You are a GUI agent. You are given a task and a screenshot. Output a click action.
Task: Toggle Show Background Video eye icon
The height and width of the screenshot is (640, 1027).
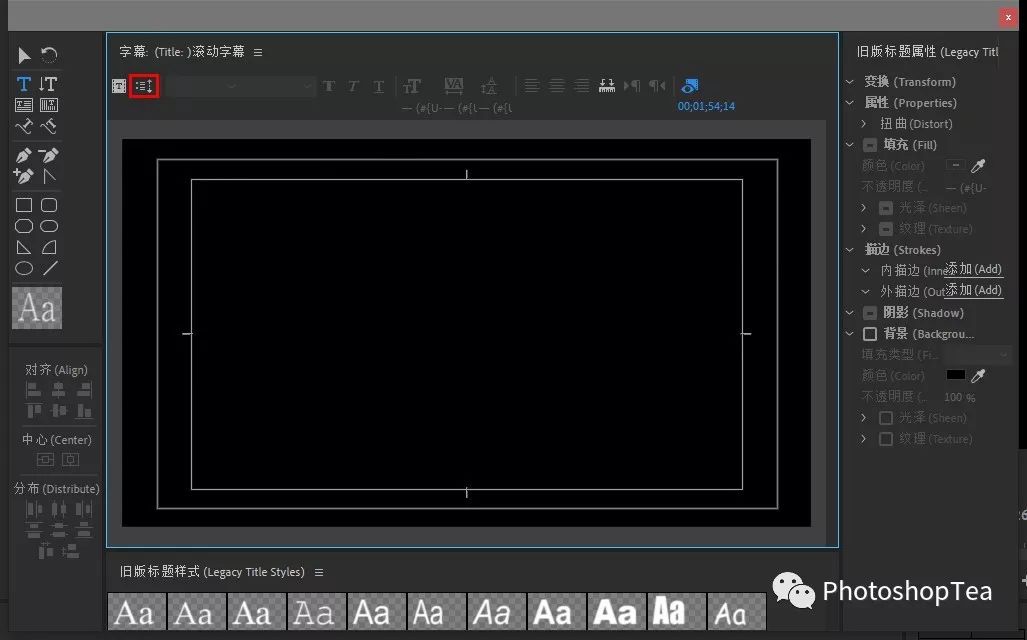click(690, 86)
